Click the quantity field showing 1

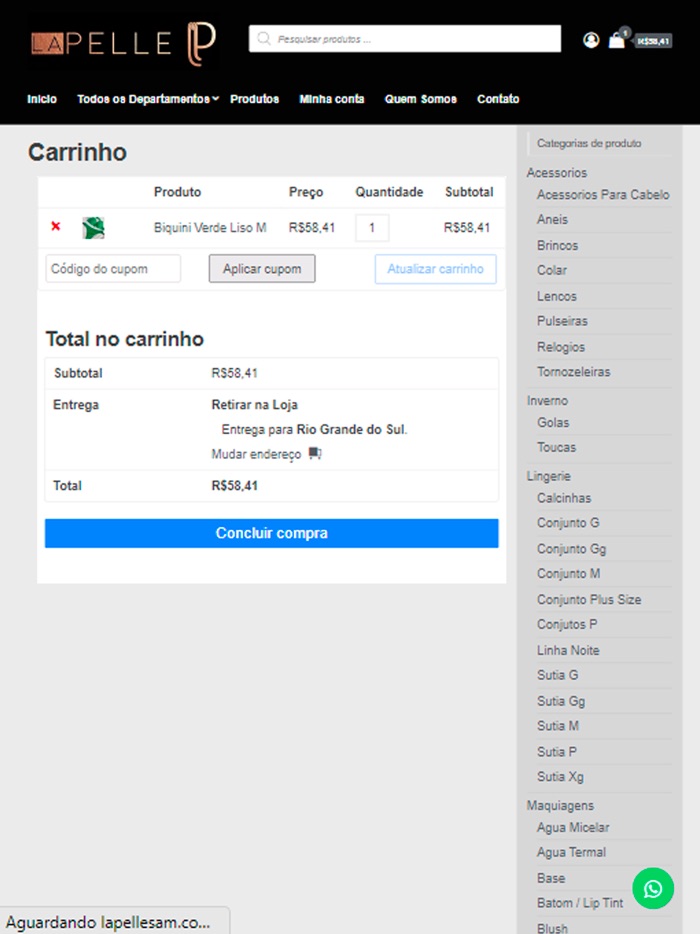point(372,228)
